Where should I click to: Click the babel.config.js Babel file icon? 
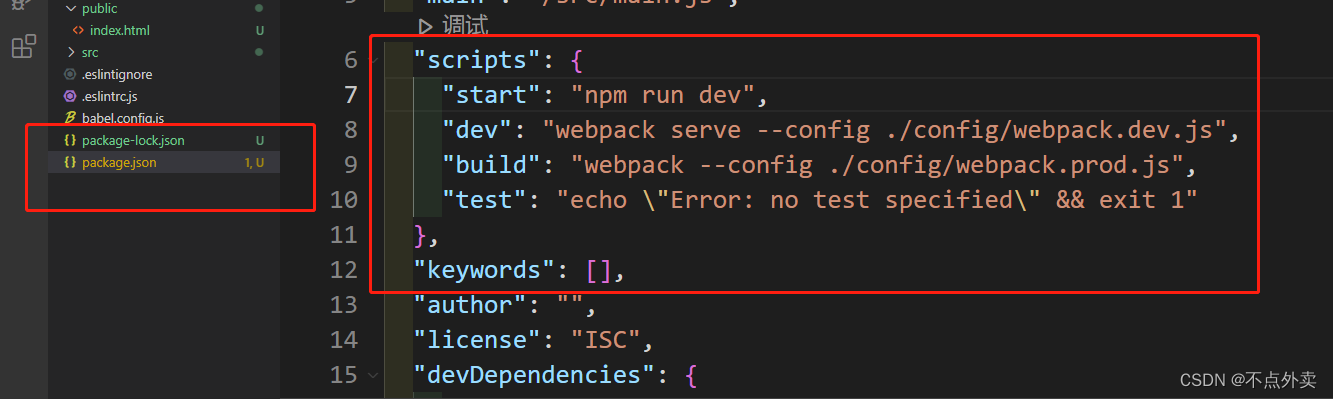click(x=70, y=118)
